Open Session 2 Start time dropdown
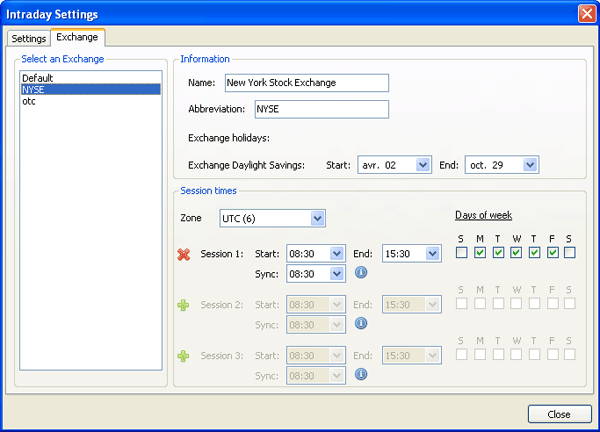This screenshot has width=600, height=432. (x=336, y=305)
